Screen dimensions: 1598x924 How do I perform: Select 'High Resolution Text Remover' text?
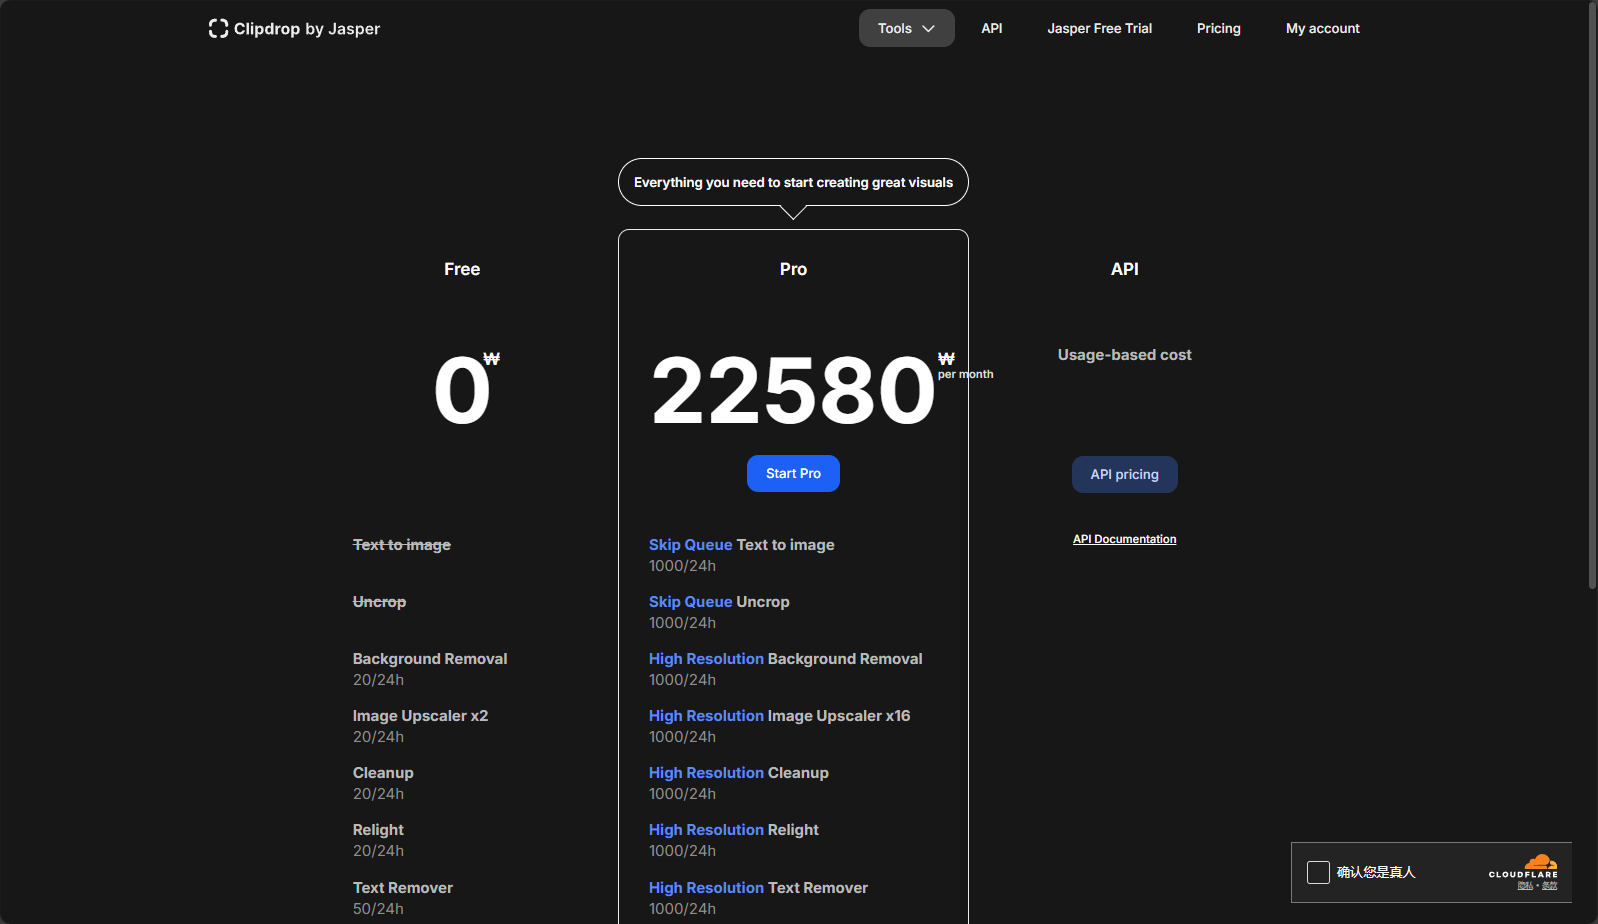(758, 888)
